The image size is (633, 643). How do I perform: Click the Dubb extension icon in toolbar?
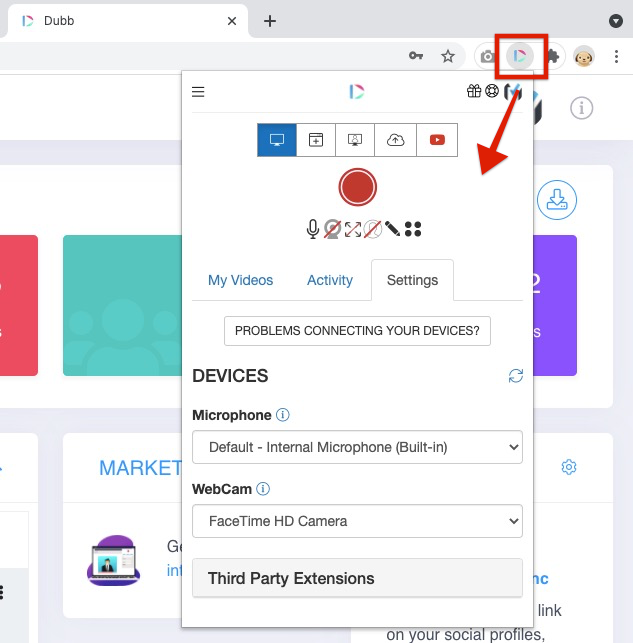tap(519, 56)
